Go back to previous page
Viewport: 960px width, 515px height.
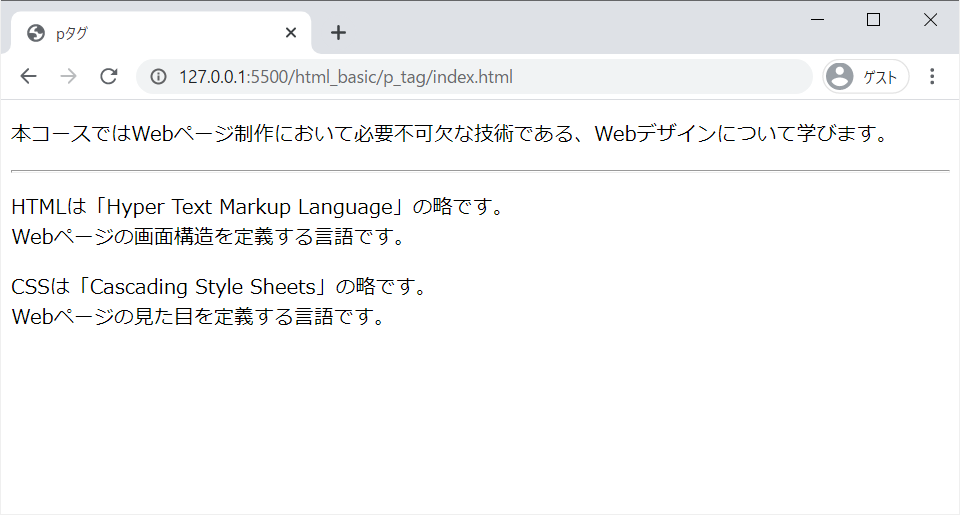tap(29, 77)
